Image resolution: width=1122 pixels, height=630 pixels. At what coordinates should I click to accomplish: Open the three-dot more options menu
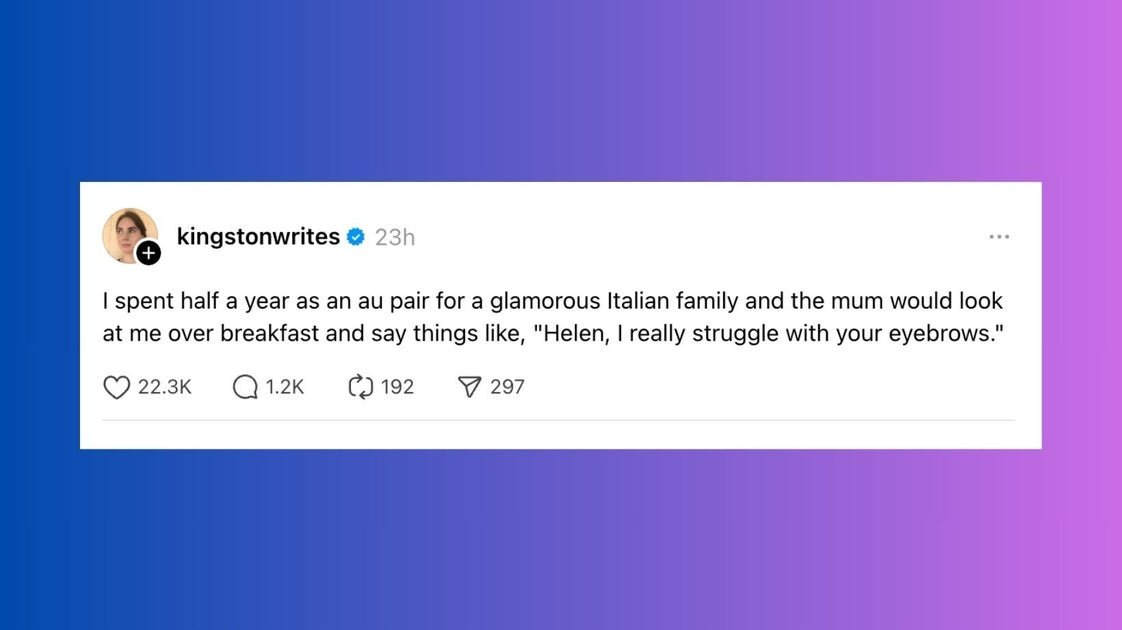coord(999,236)
